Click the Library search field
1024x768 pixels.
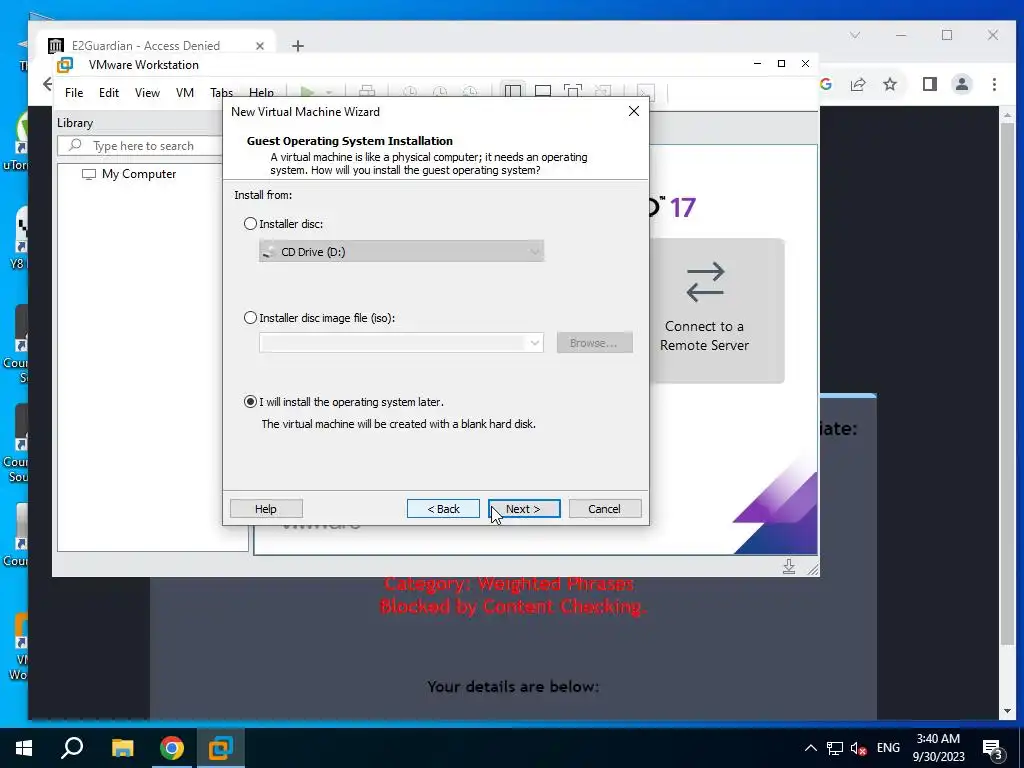point(140,146)
